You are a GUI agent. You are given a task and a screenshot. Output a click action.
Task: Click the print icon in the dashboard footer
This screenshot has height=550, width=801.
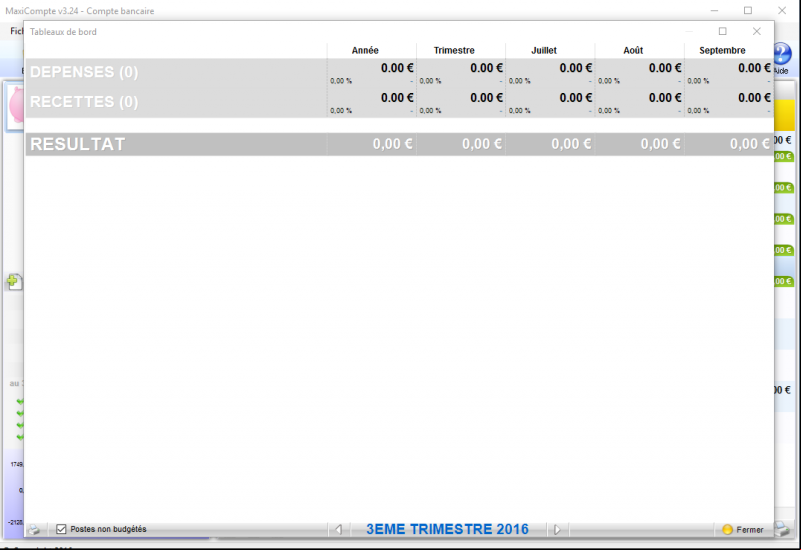(34, 530)
